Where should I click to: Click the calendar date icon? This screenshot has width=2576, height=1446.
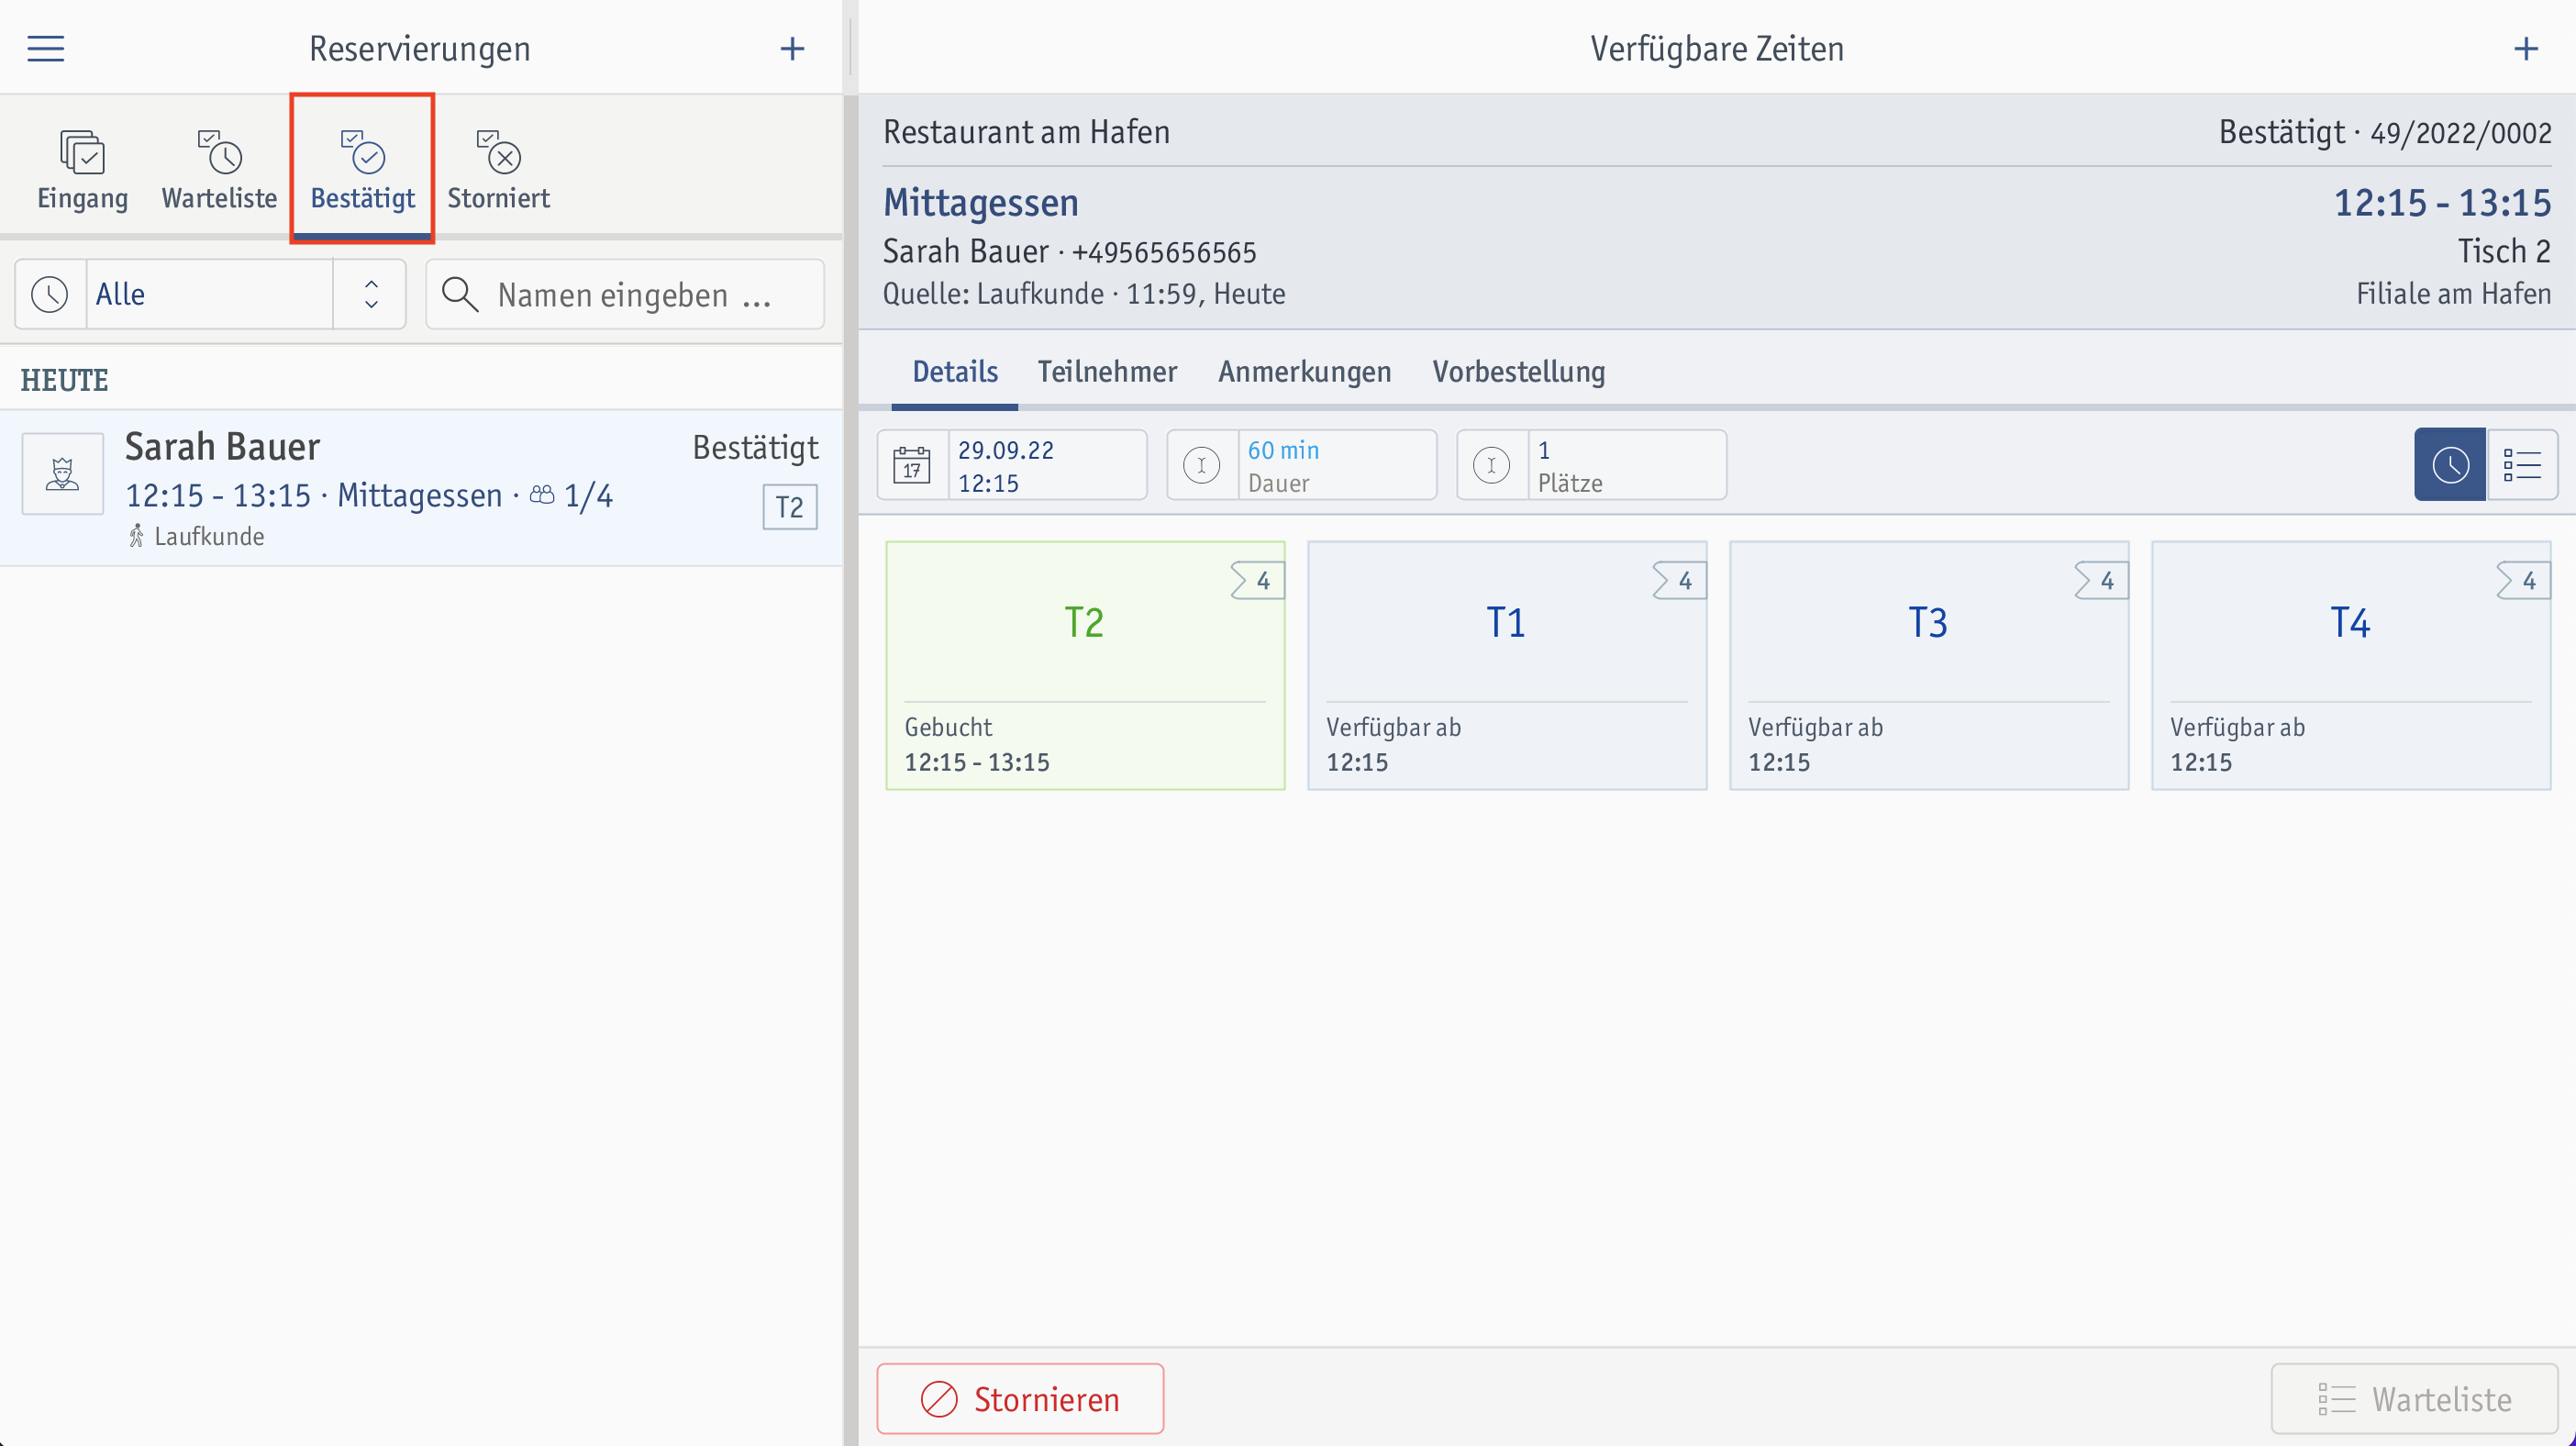coord(912,465)
